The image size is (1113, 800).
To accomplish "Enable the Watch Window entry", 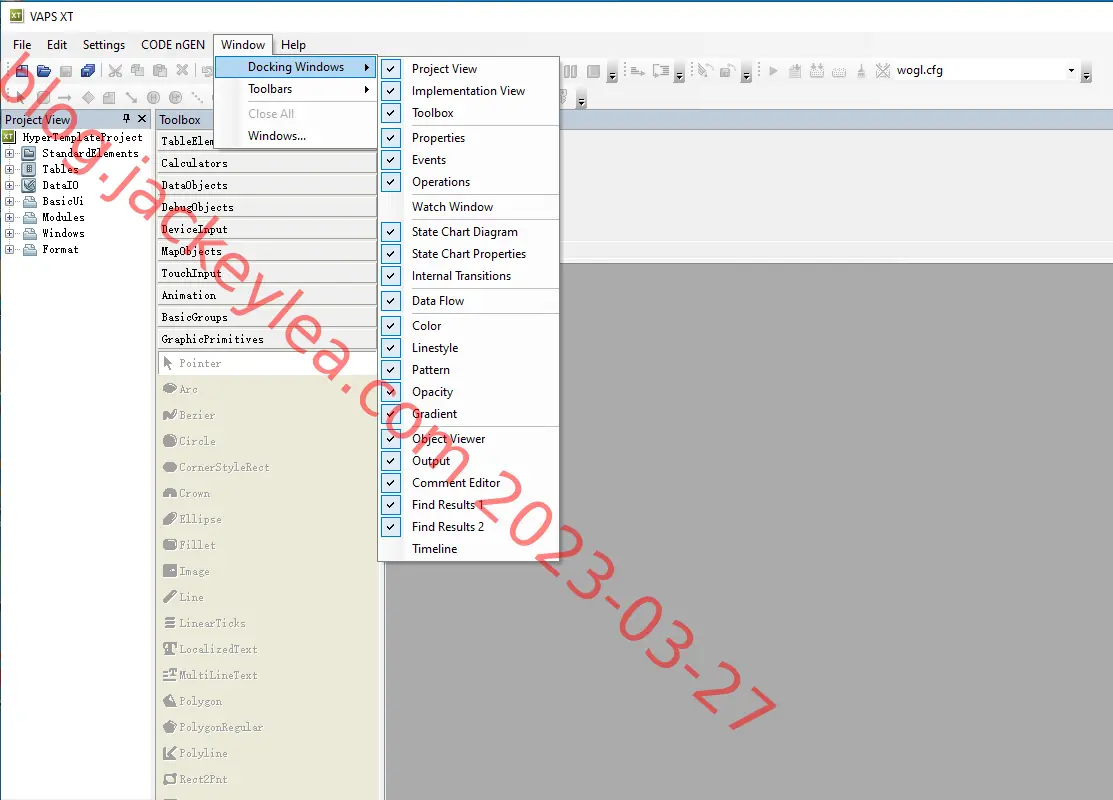I will pyautogui.click(x=469, y=207).
